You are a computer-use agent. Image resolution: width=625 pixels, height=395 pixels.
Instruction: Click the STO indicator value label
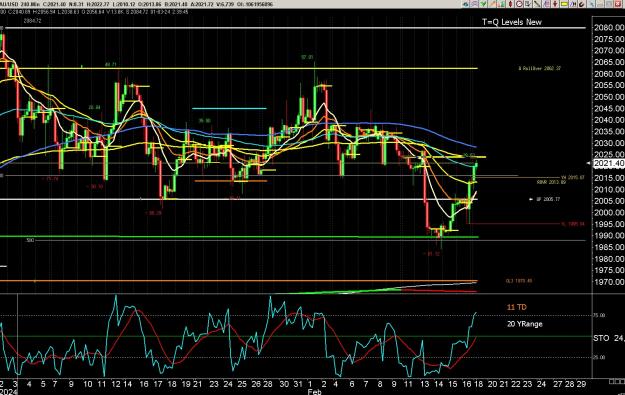(609, 338)
